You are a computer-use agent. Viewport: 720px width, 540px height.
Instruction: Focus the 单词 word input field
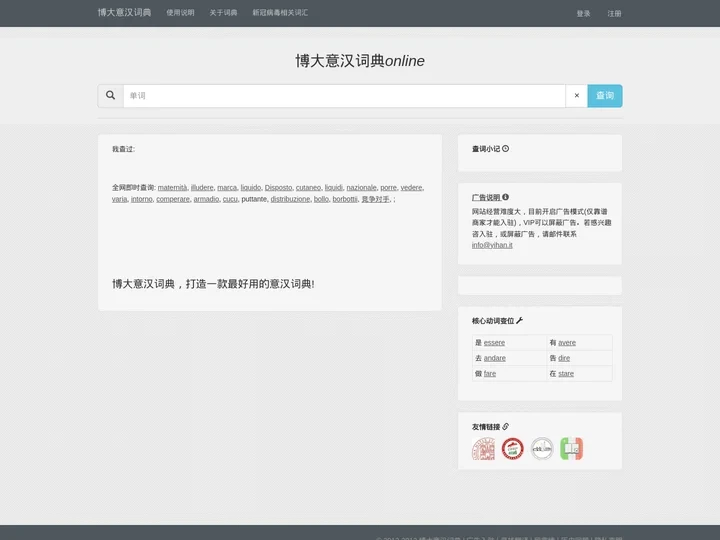point(344,96)
